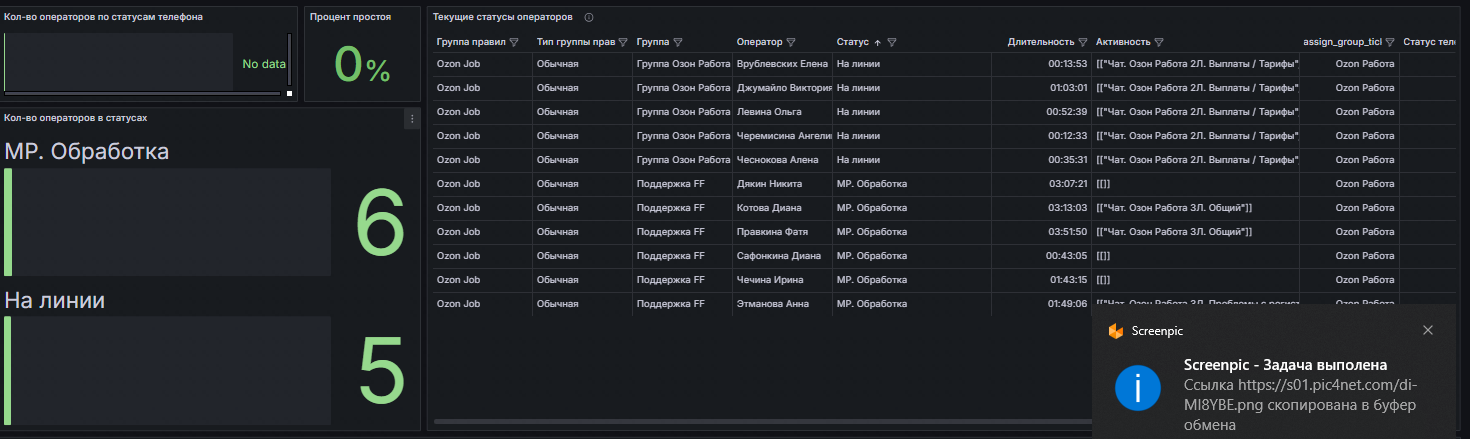Viewport: 1470px width, 439px height.
Task: Click the МР. Обработка stat label
Action: (x=87, y=152)
